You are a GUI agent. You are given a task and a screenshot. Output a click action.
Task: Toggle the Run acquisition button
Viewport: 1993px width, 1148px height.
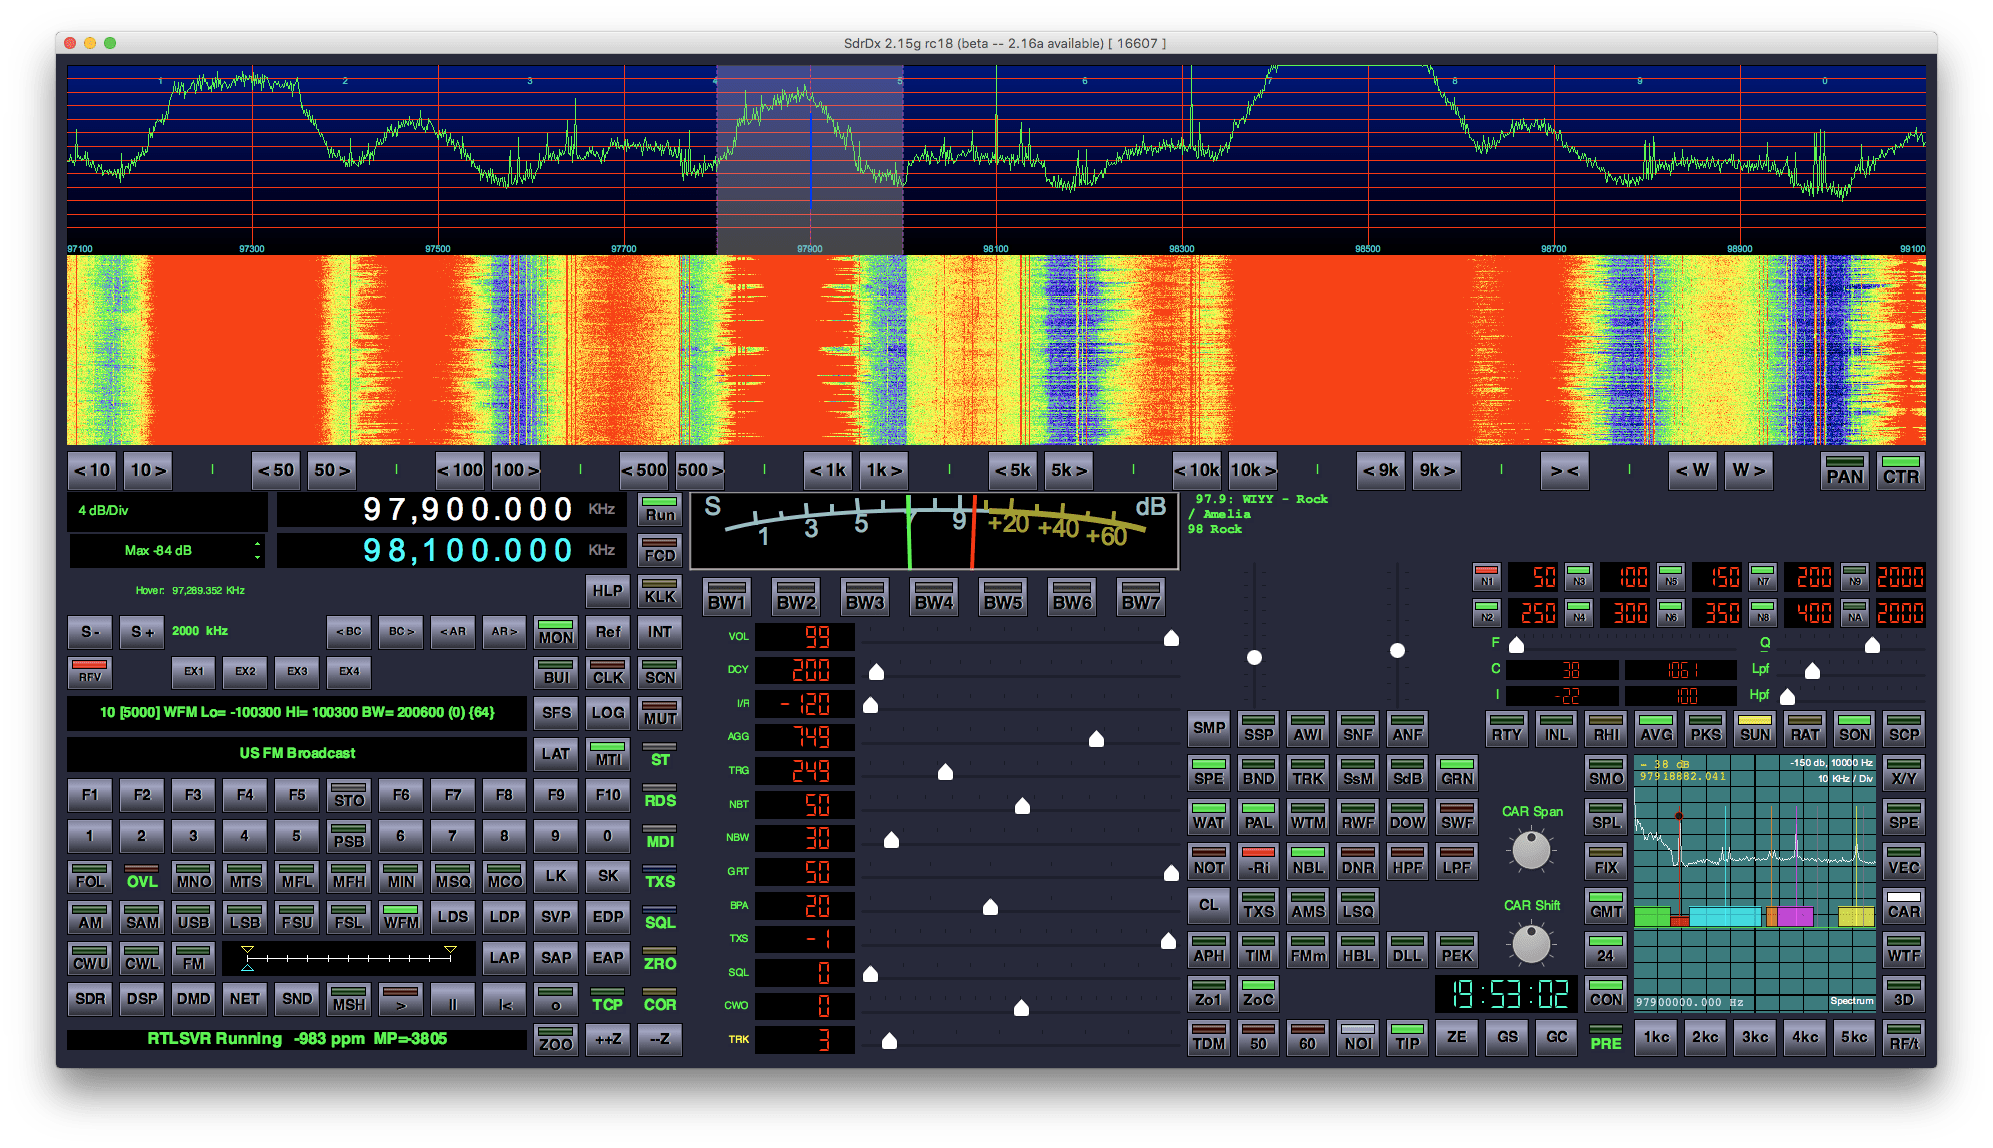point(658,512)
